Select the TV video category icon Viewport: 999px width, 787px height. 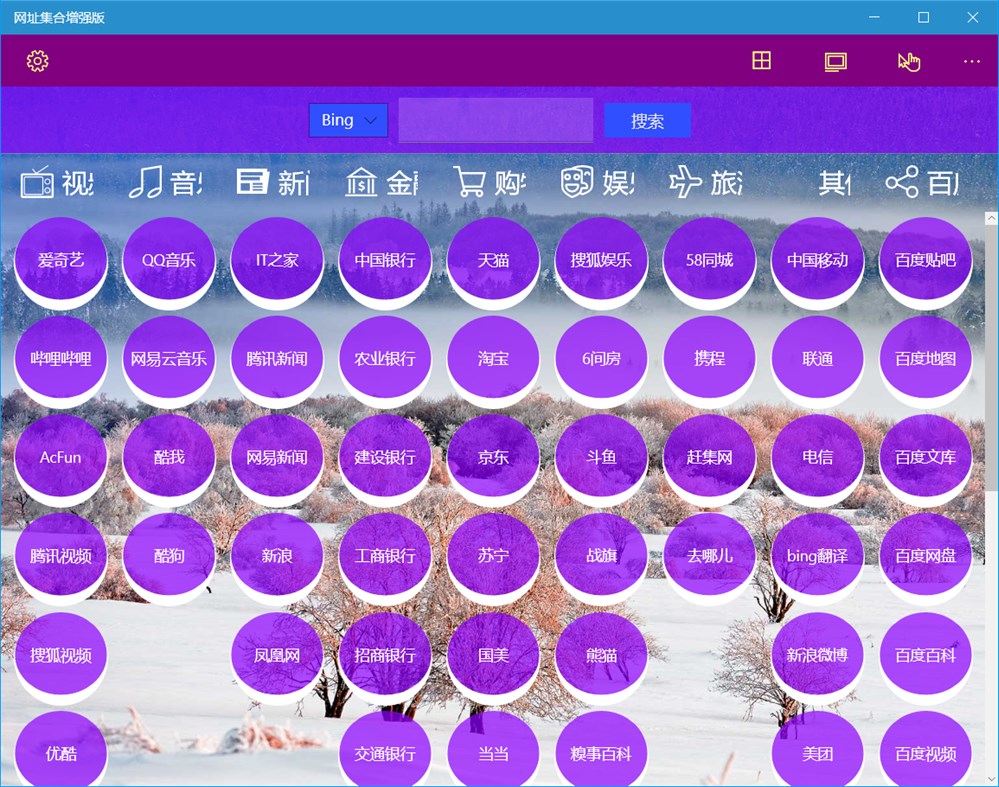click(37, 183)
